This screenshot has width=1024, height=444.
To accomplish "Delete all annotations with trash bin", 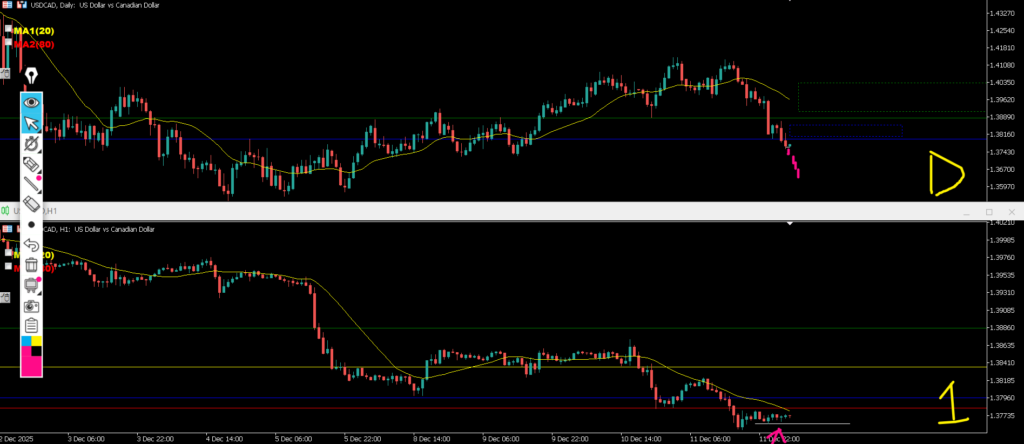I will pyautogui.click(x=31, y=264).
